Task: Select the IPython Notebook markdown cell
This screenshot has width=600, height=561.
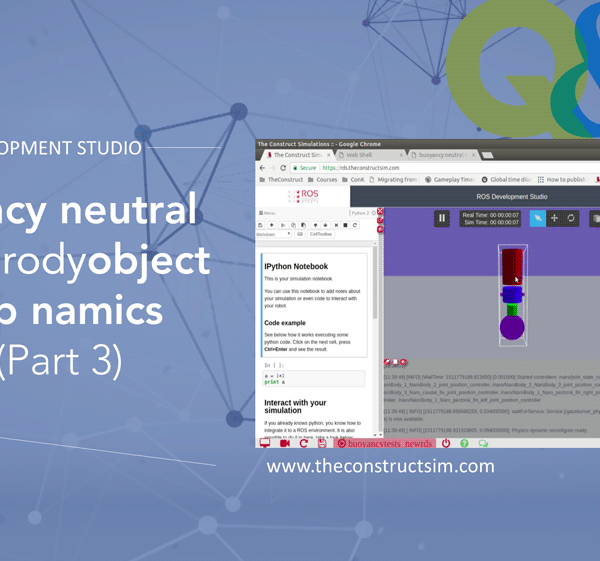Action: (314, 305)
